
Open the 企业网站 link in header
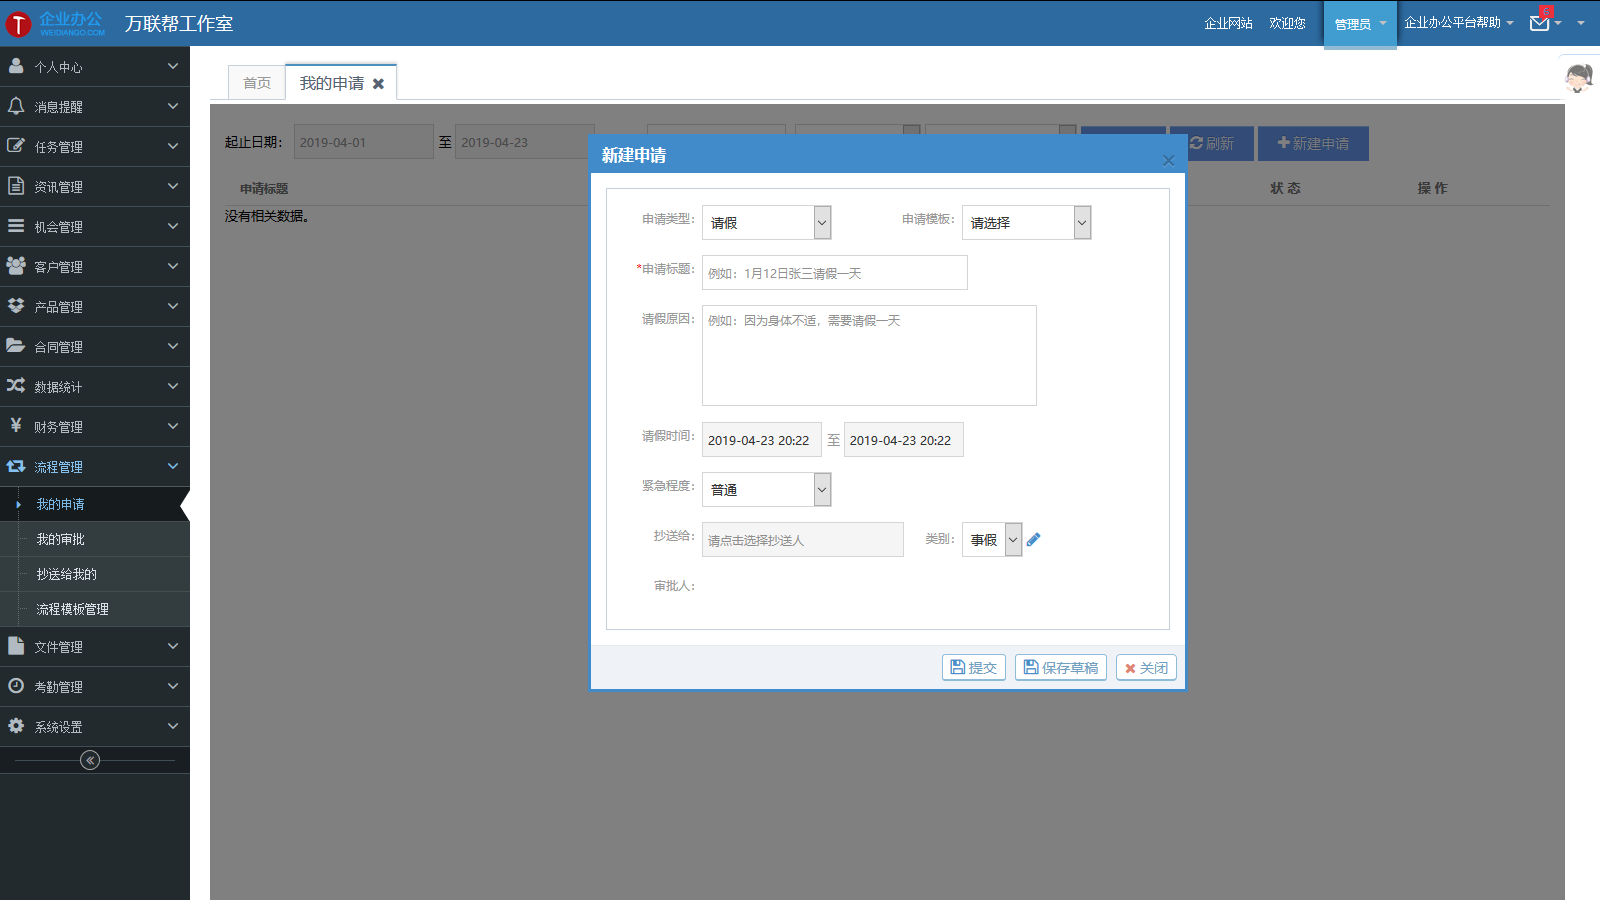1228,23
